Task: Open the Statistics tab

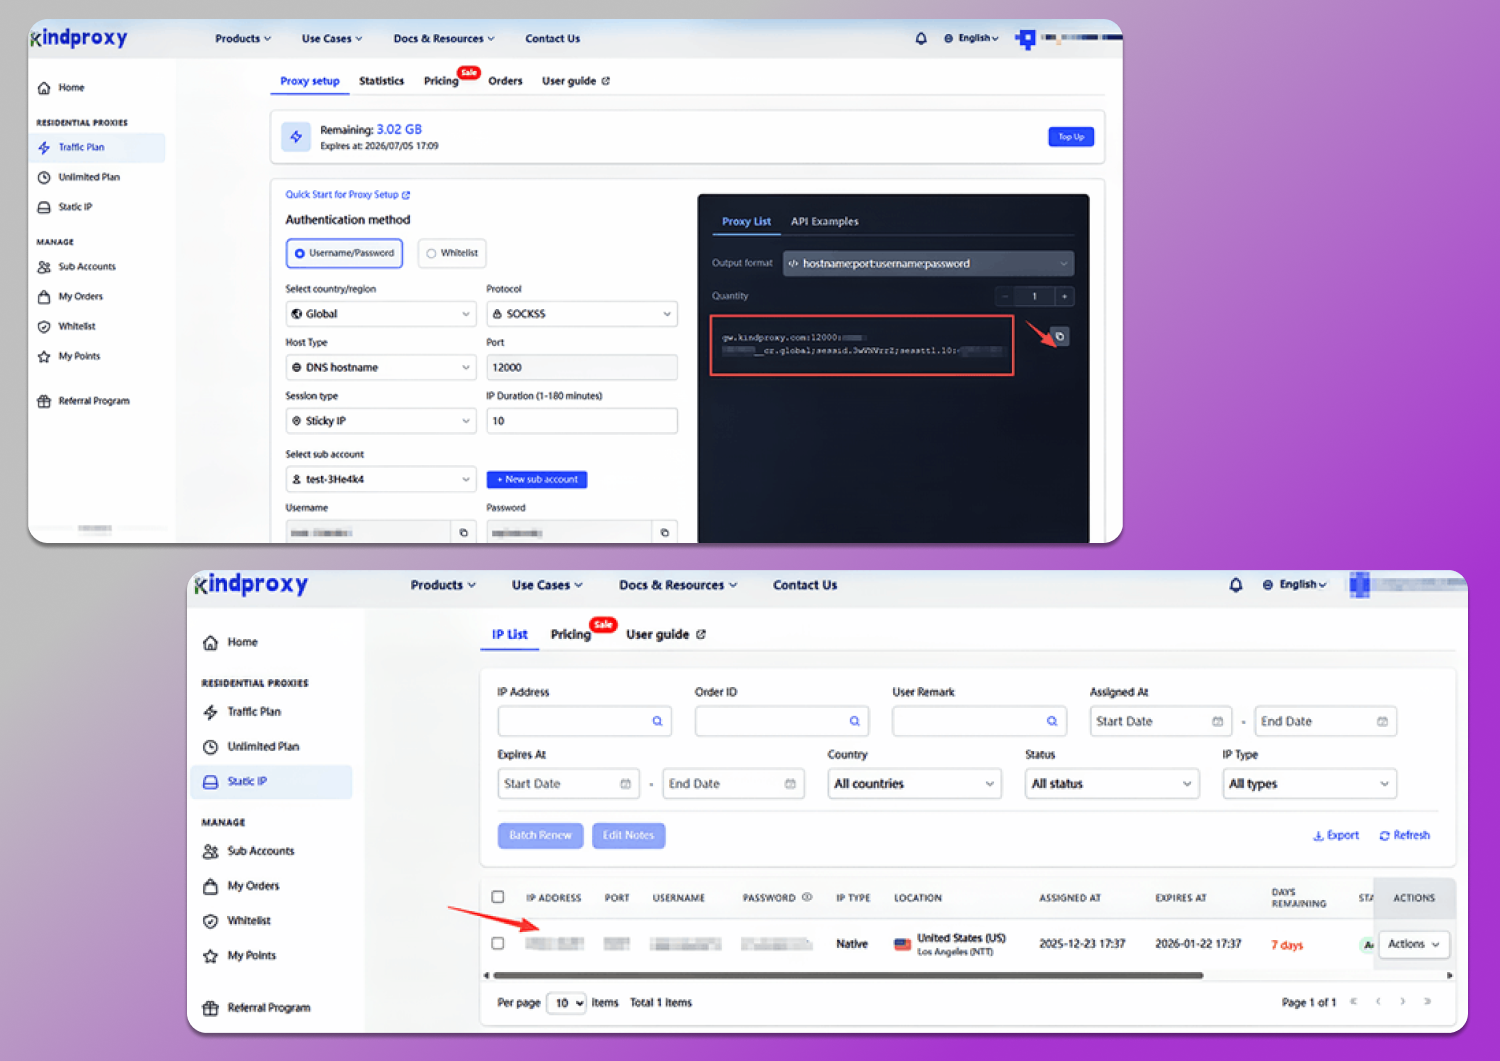Action: [x=381, y=81]
